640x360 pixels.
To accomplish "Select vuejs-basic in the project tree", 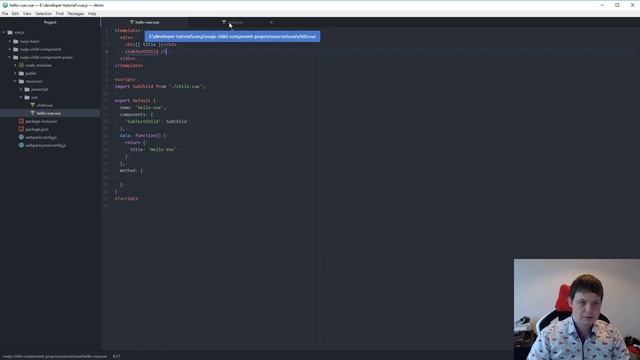I will pyautogui.click(x=29, y=41).
